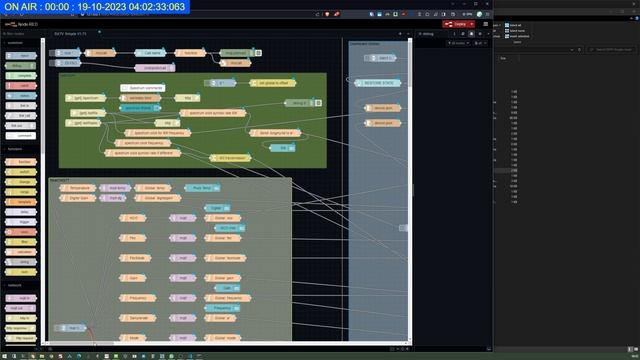
Task: Pick the complete node in the palette
Action: tap(21, 76)
